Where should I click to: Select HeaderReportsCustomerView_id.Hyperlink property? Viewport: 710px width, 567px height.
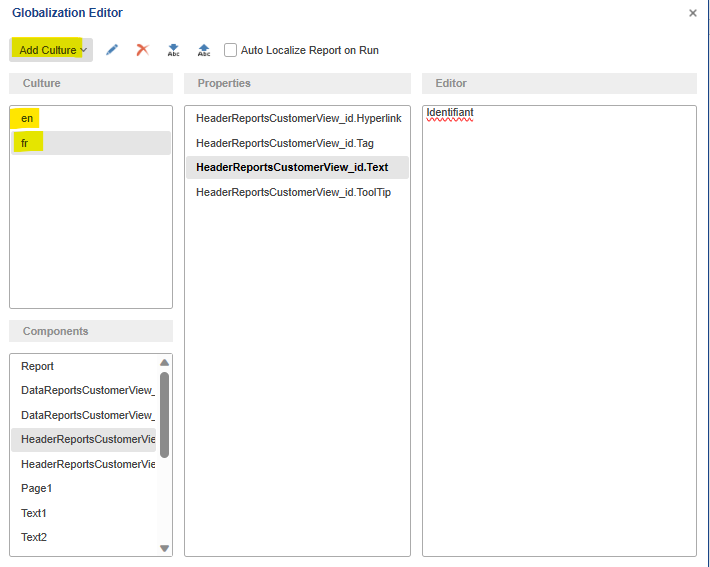297,118
